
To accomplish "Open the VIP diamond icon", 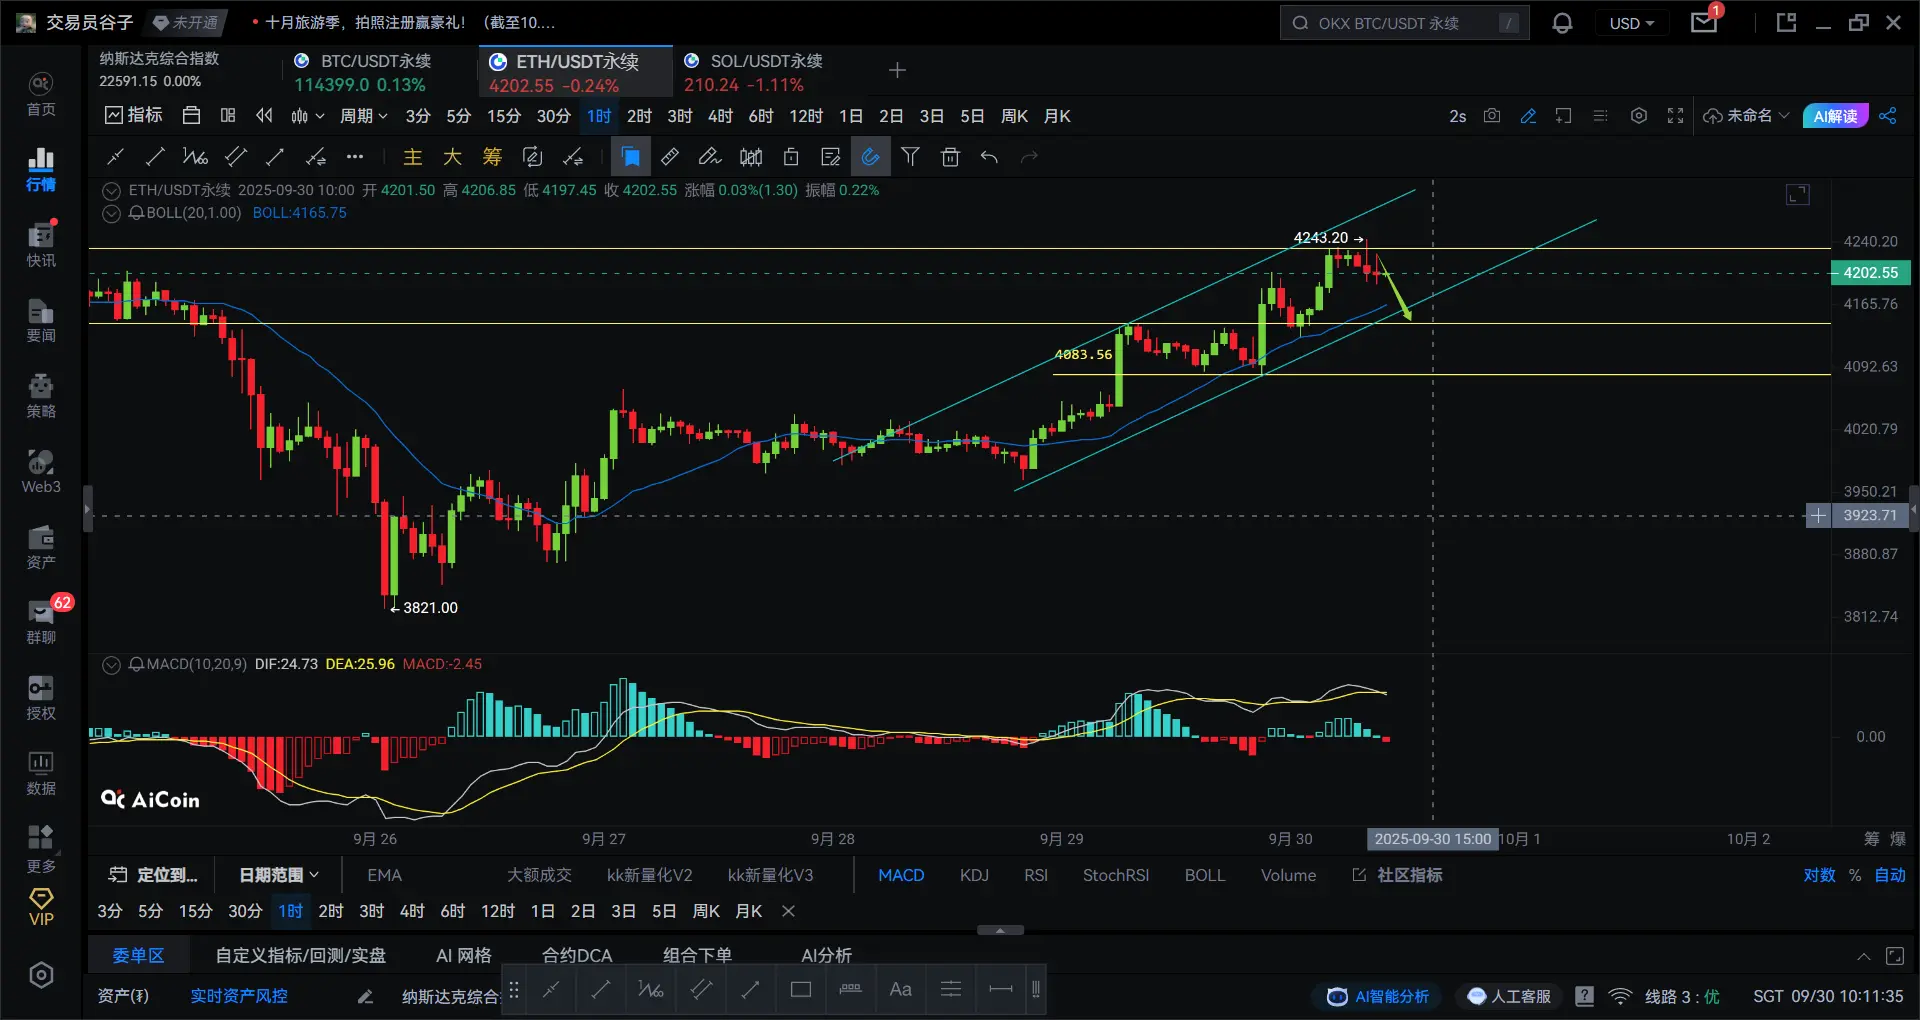I will point(41,907).
